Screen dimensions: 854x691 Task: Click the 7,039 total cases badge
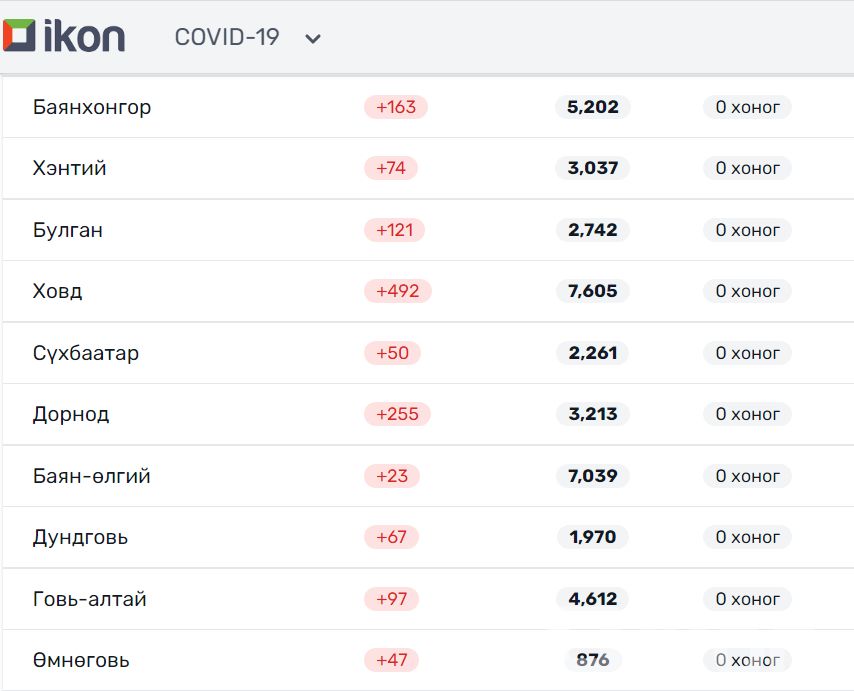coord(593,476)
